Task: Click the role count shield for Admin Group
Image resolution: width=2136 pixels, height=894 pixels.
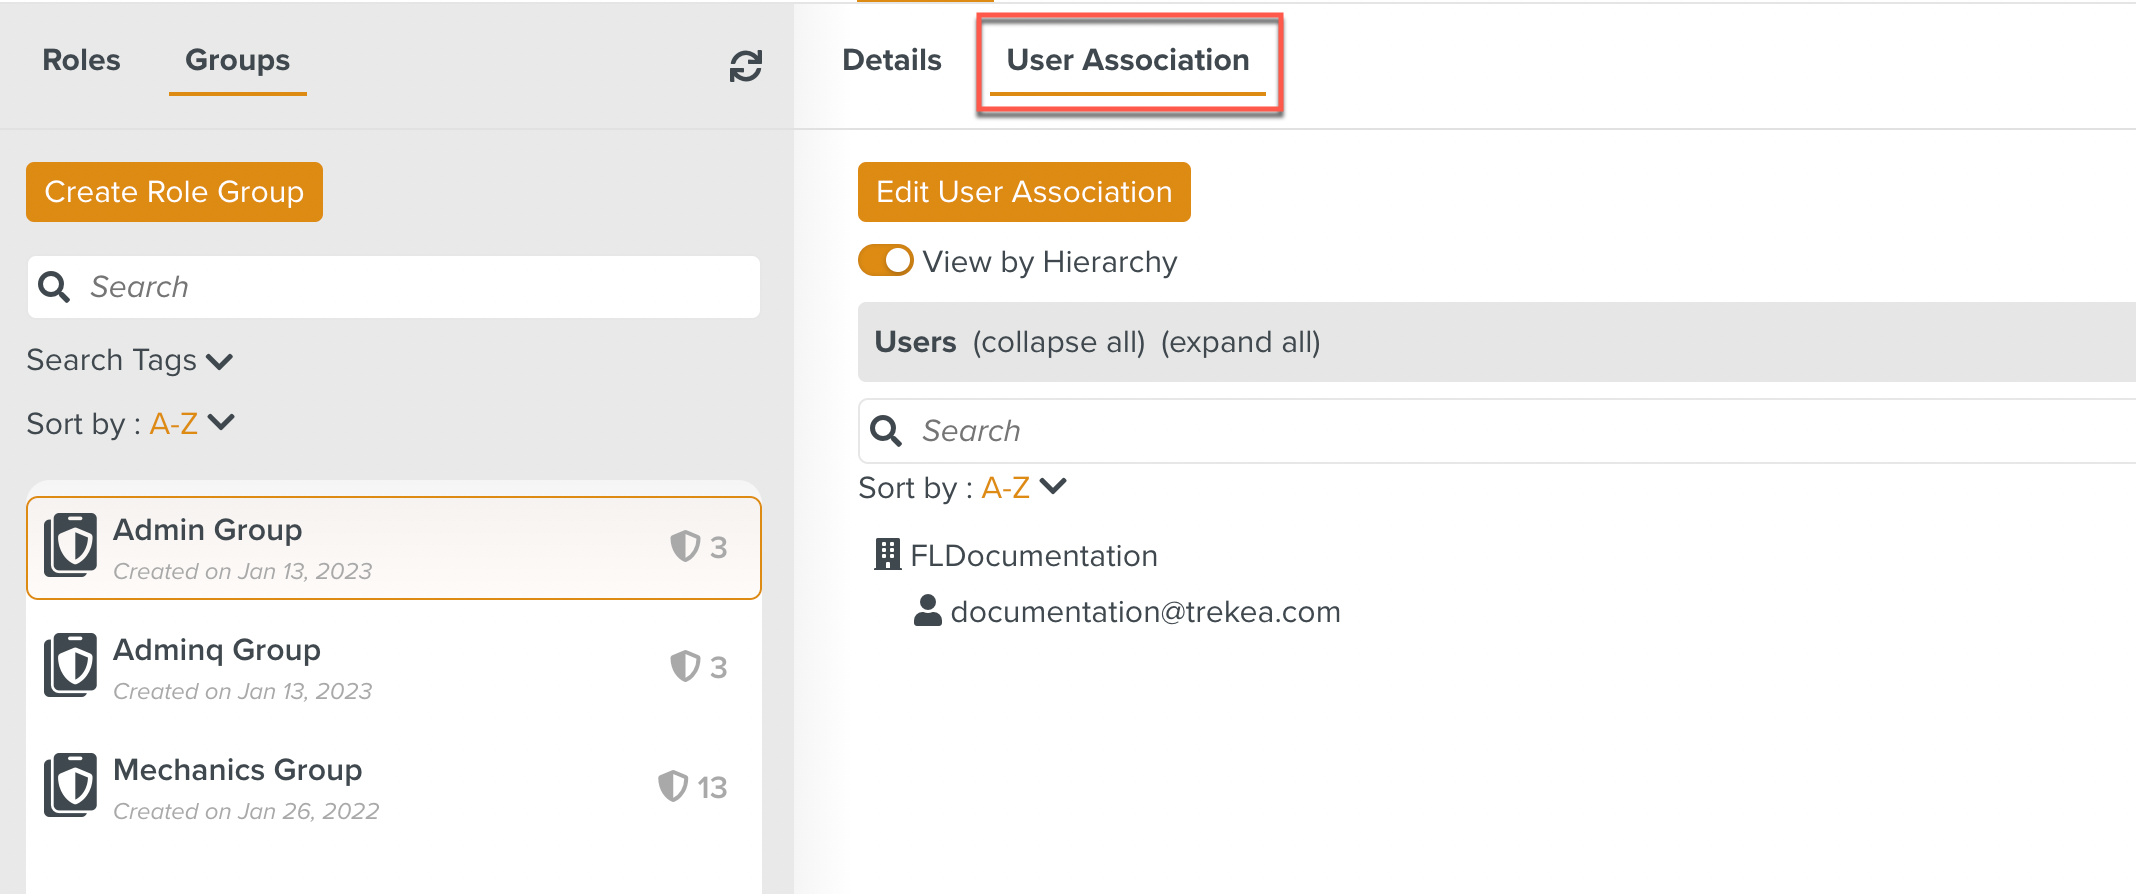Action: [685, 547]
